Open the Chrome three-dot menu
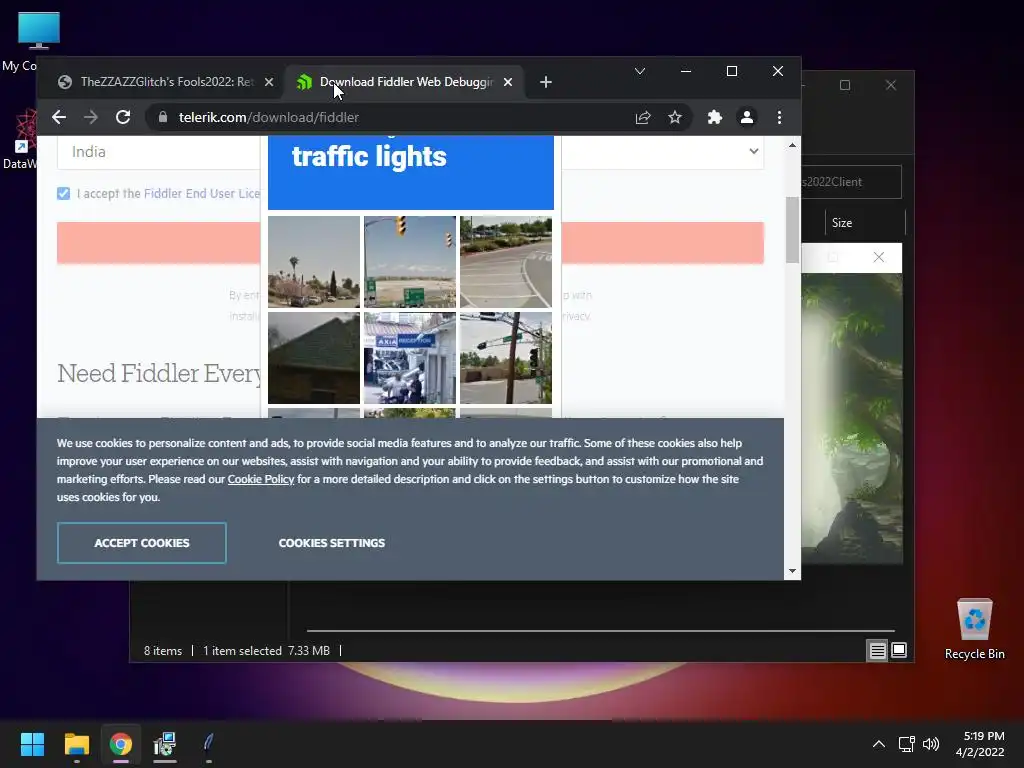The width and height of the screenshot is (1024, 768). [779, 118]
